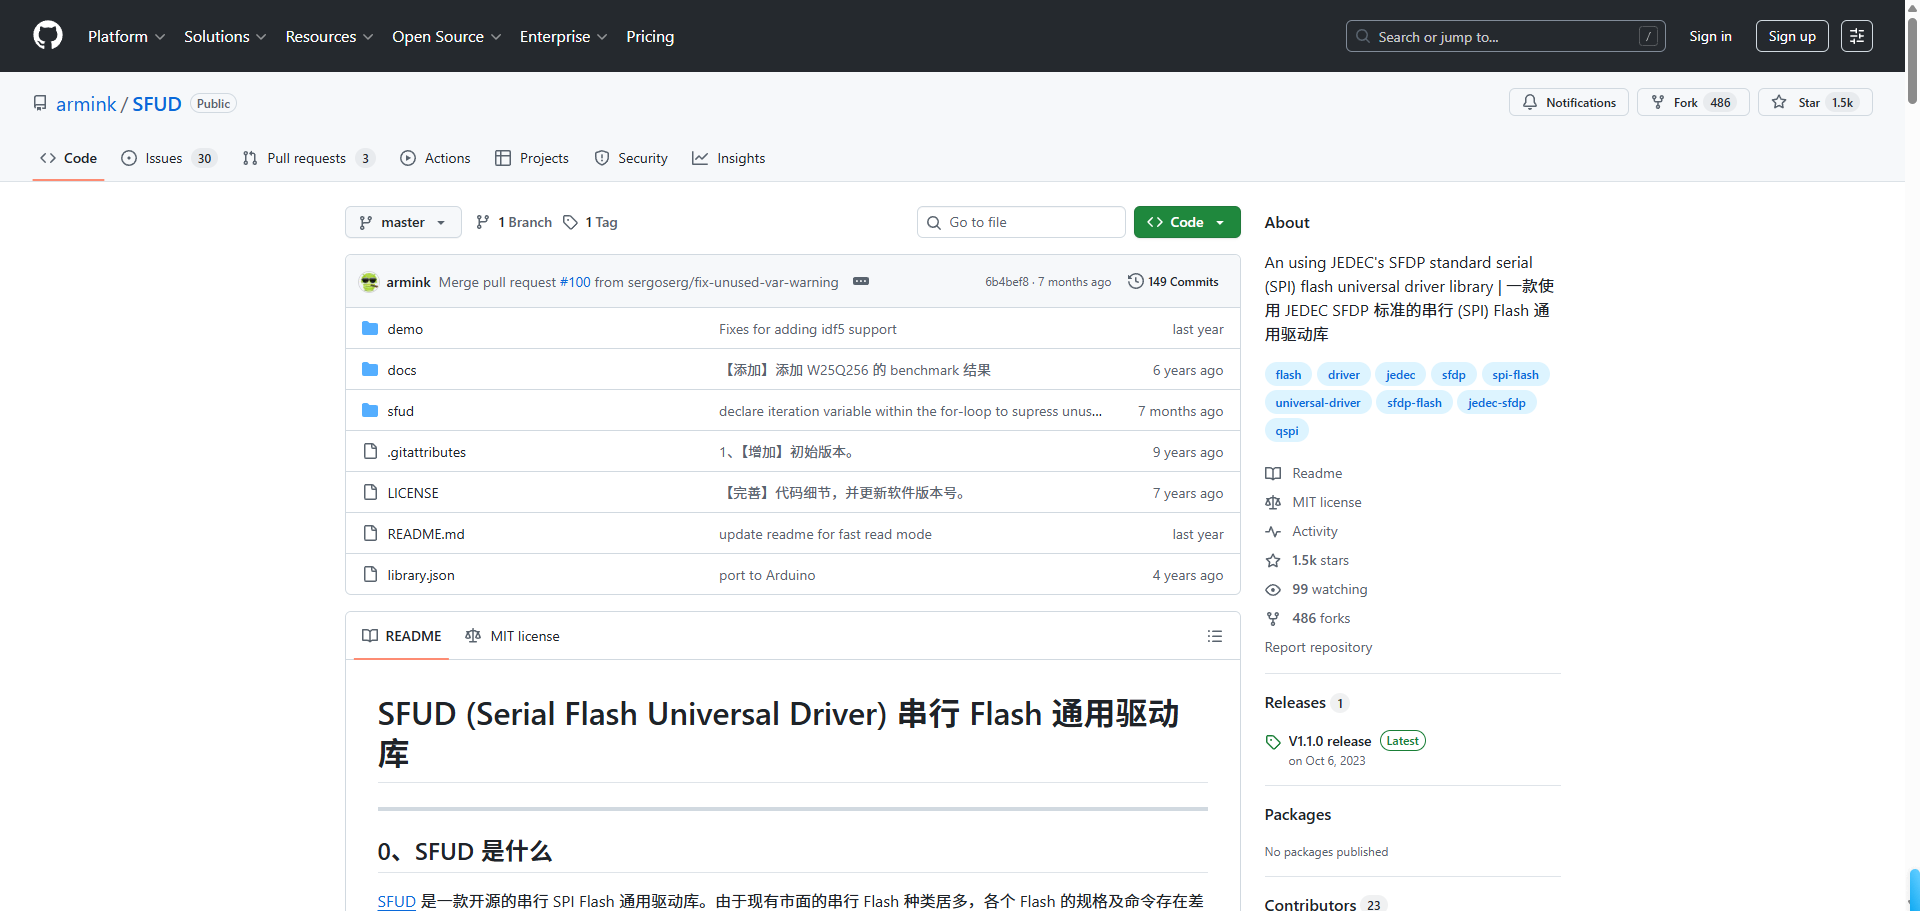Open the sfud folder
The height and width of the screenshot is (911, 1920).
tap(401, 411)
